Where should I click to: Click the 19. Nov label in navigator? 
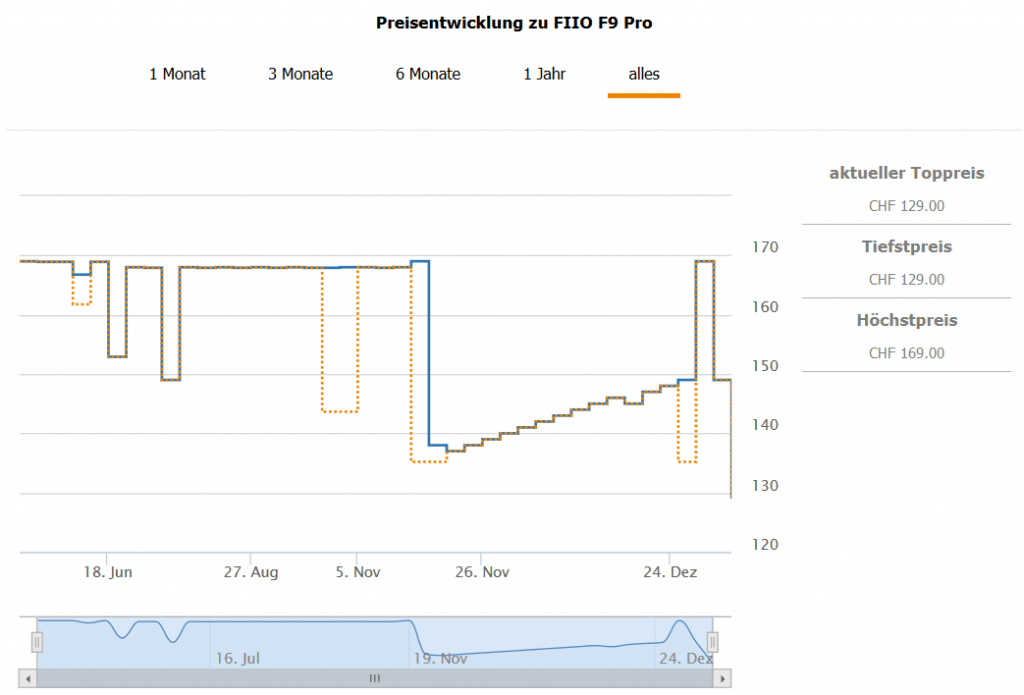click(x=440, y=659)
